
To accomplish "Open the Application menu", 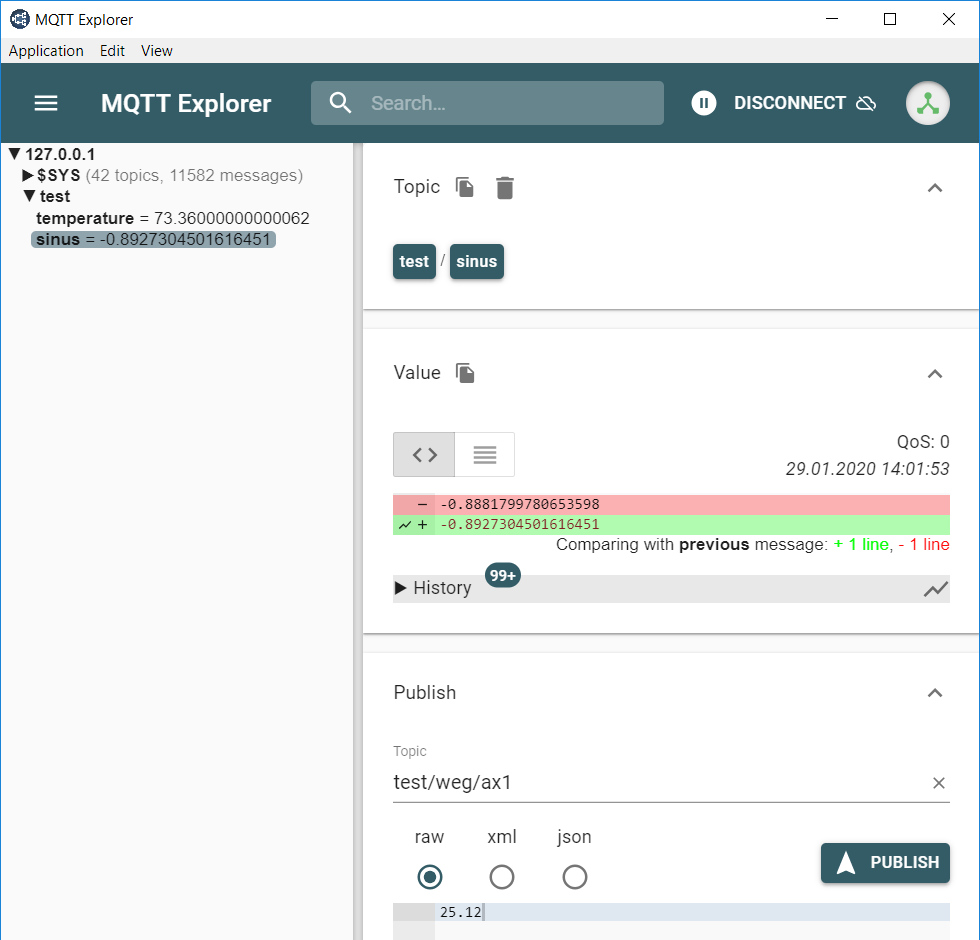I will coord(46,51).
